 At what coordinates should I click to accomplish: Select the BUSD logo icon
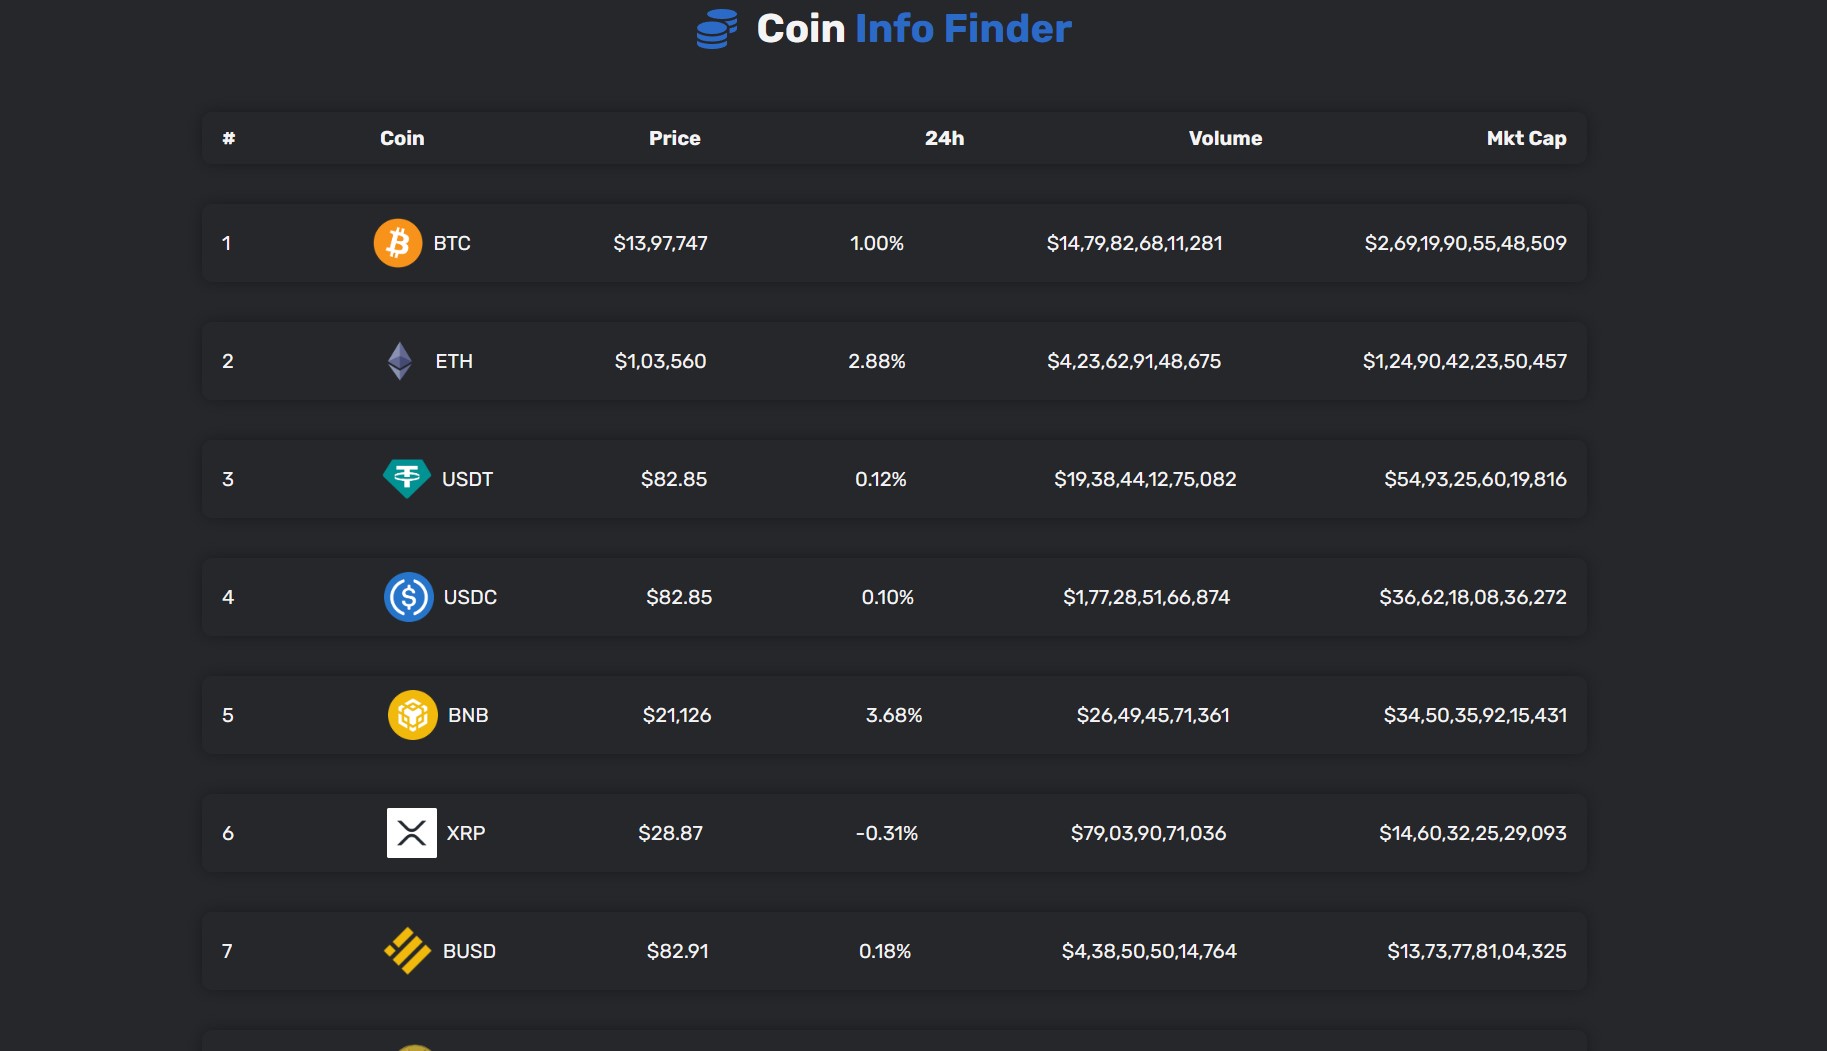point(409,950)
